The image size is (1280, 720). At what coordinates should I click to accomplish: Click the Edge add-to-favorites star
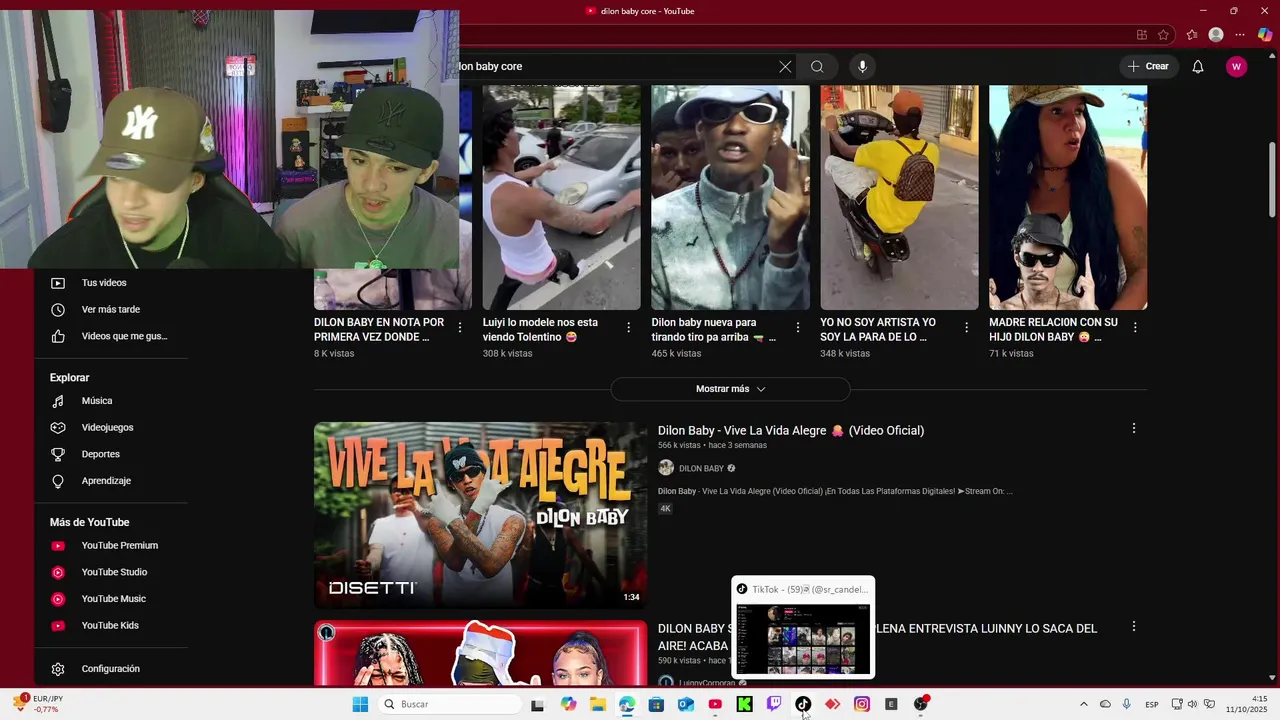point(1164,35)
